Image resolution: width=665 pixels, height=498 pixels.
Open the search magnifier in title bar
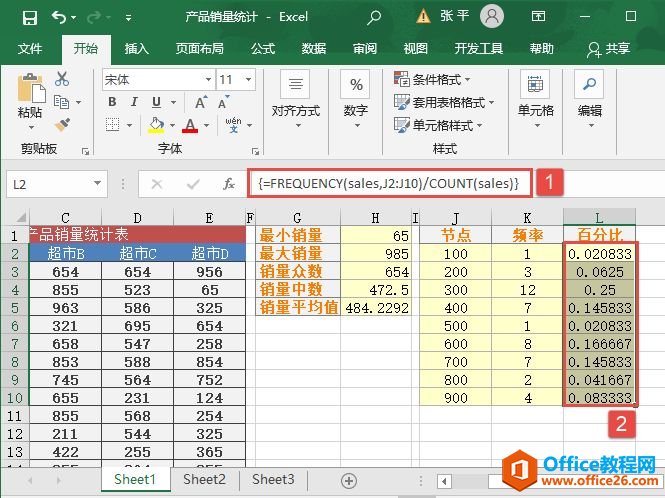tap(374, 17)
